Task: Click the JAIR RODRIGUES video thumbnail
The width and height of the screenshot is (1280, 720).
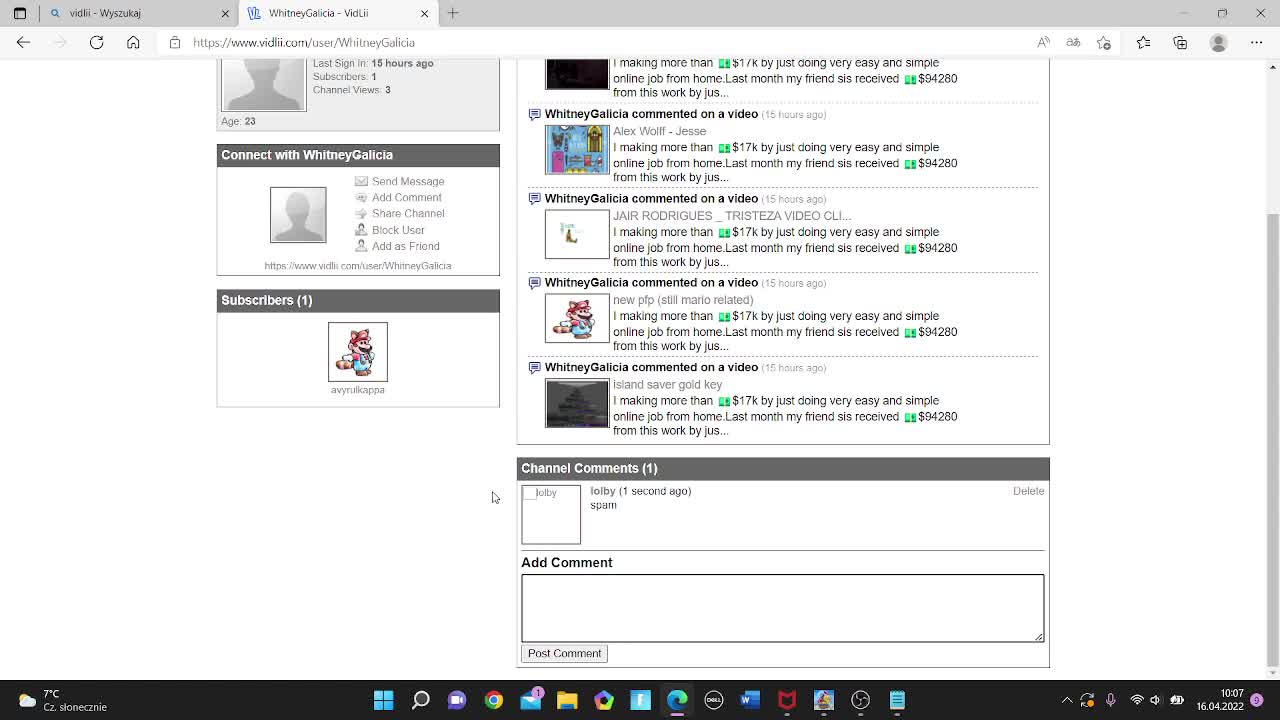Action: (577, 235)
